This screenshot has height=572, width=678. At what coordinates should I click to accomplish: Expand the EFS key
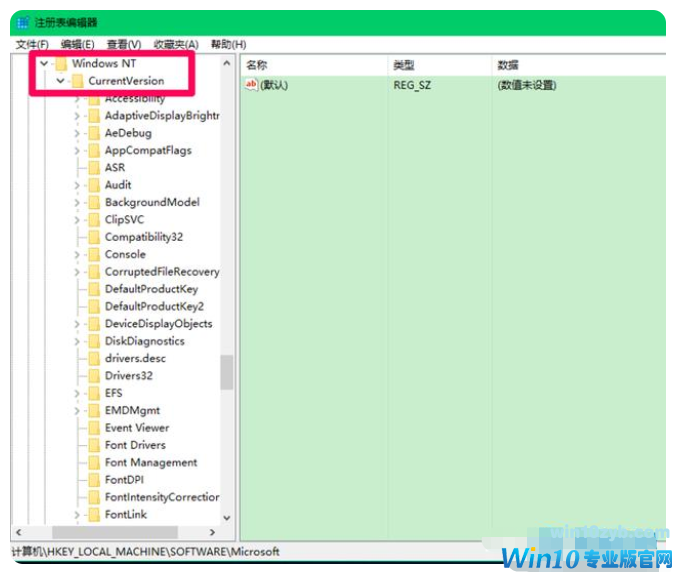click(77, 393)
